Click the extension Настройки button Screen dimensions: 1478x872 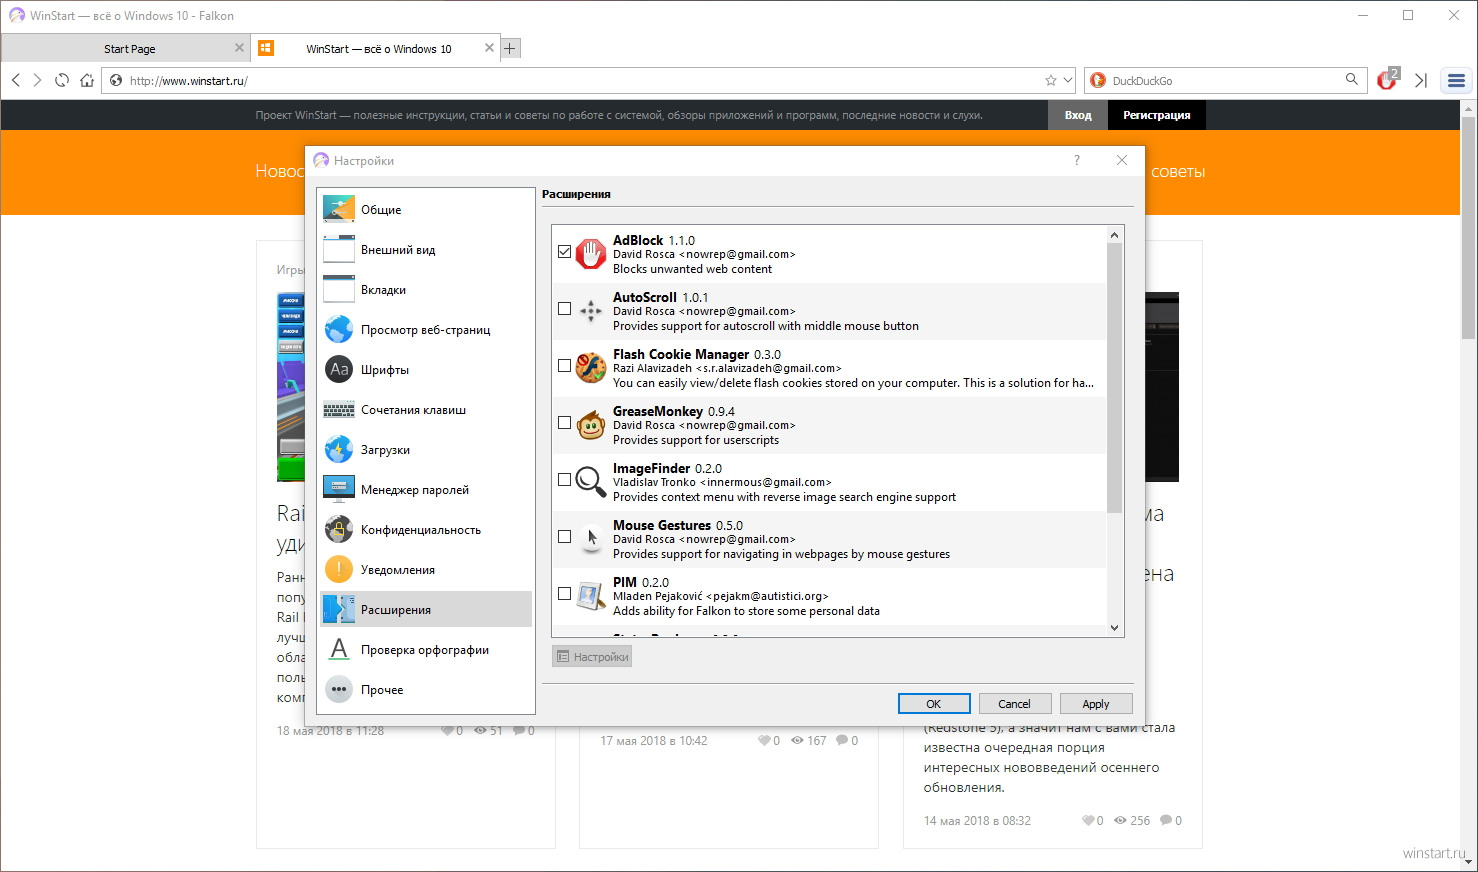(x=592, y=657)
